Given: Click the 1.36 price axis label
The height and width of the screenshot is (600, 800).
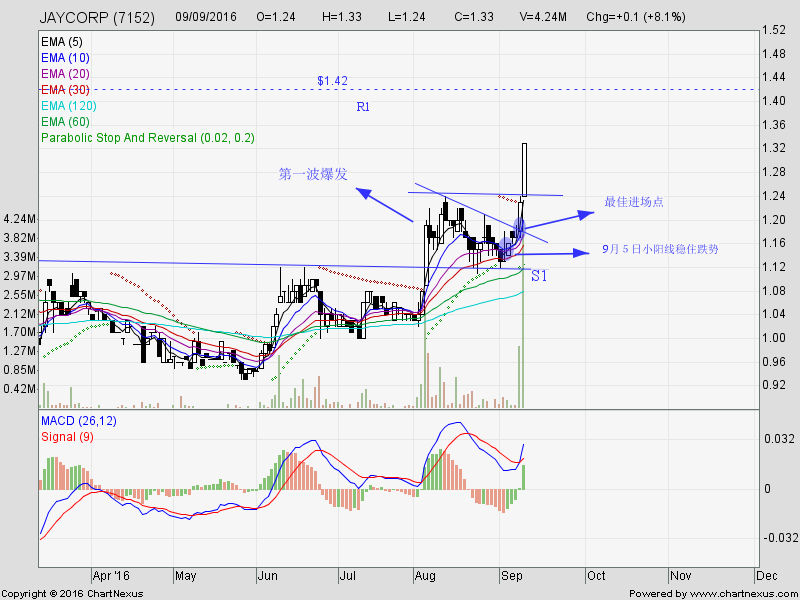Looking at the screenshot, I should point(773,124).
